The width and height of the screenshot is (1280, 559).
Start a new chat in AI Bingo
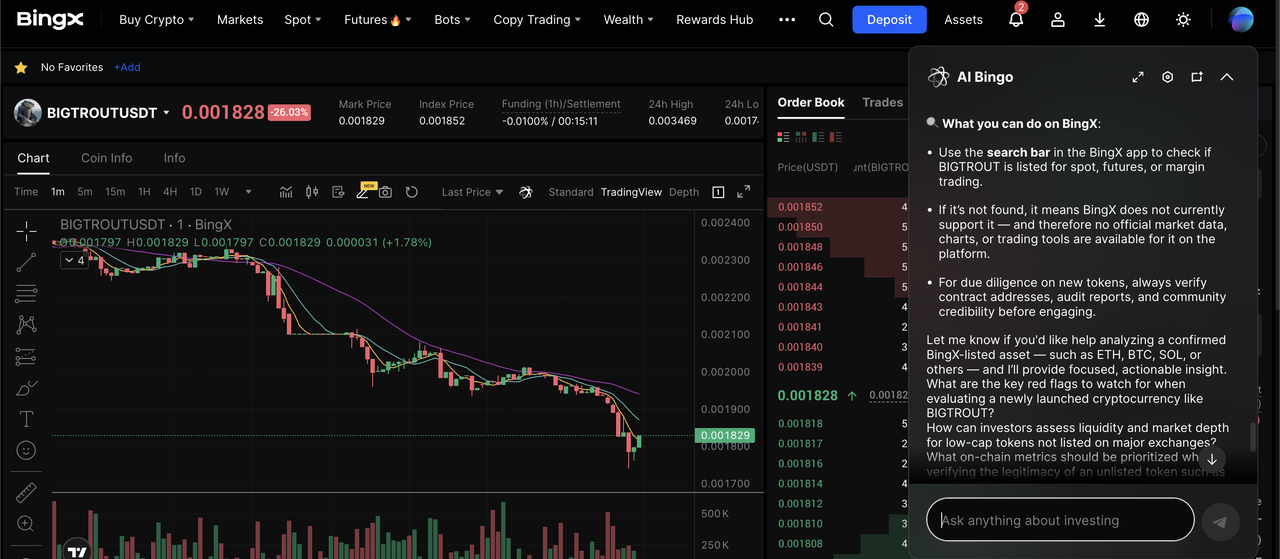coord(1196,77)
